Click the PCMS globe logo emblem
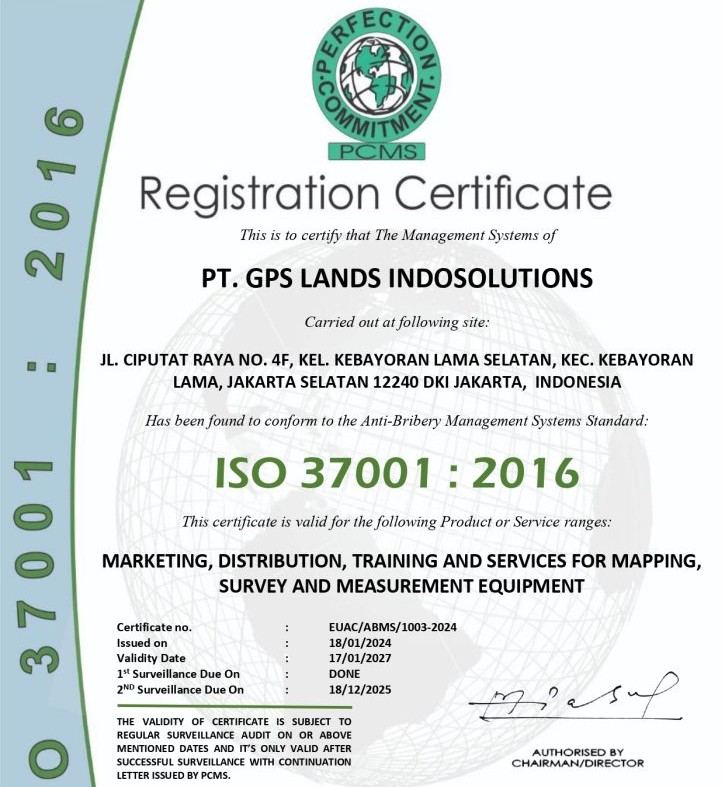The width and height of the screenshot is (725, 787). point(376,74)
